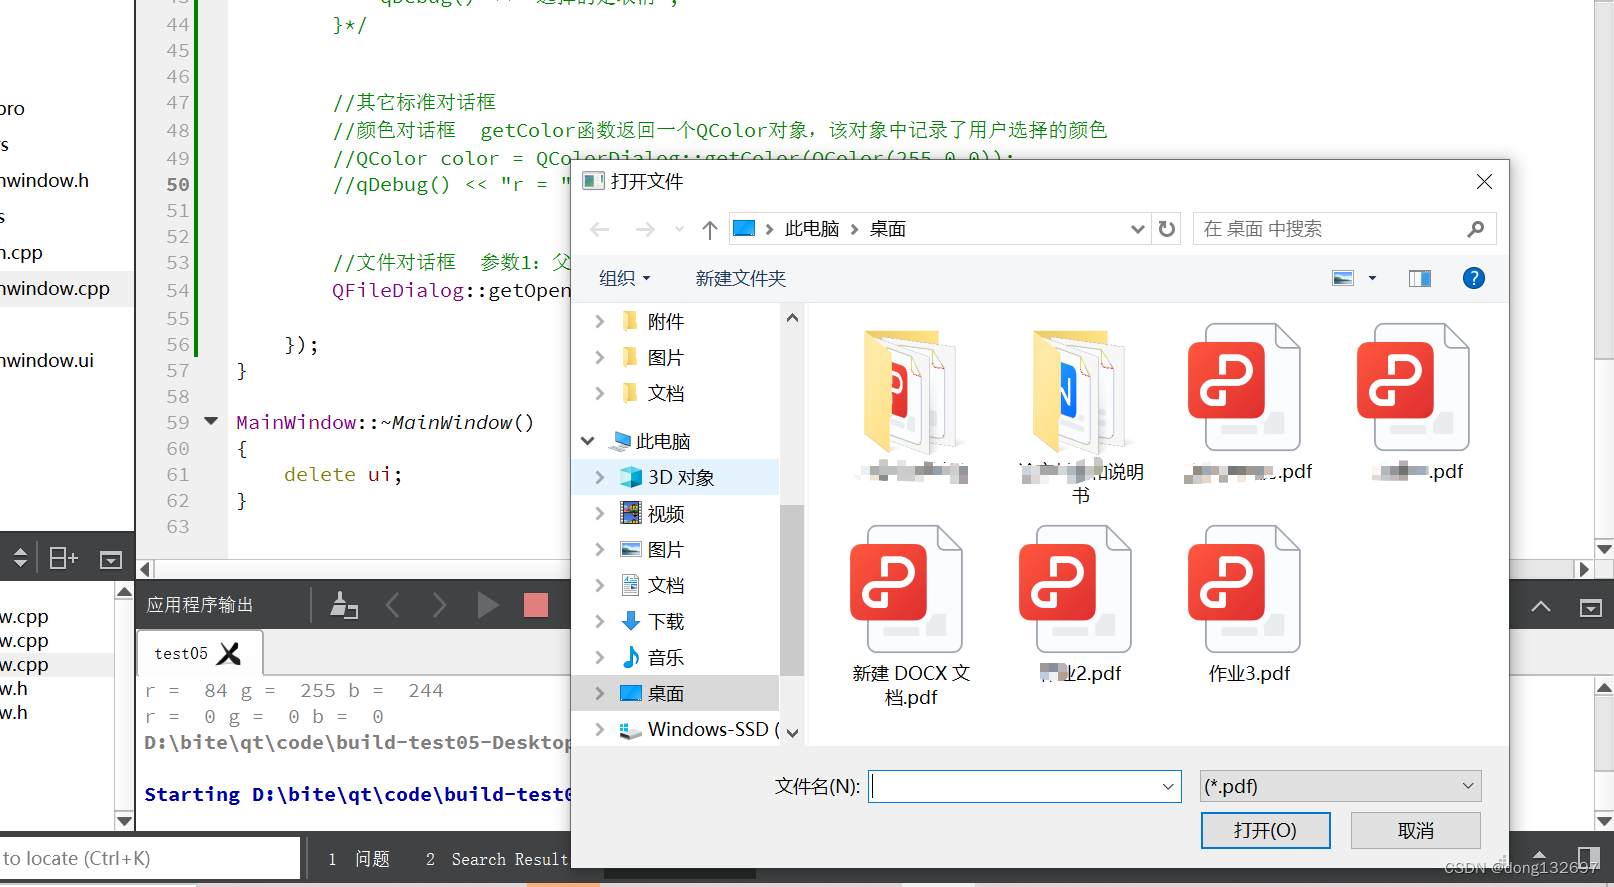Go up one folder level

pyautogui.click(x=710, y=229)
